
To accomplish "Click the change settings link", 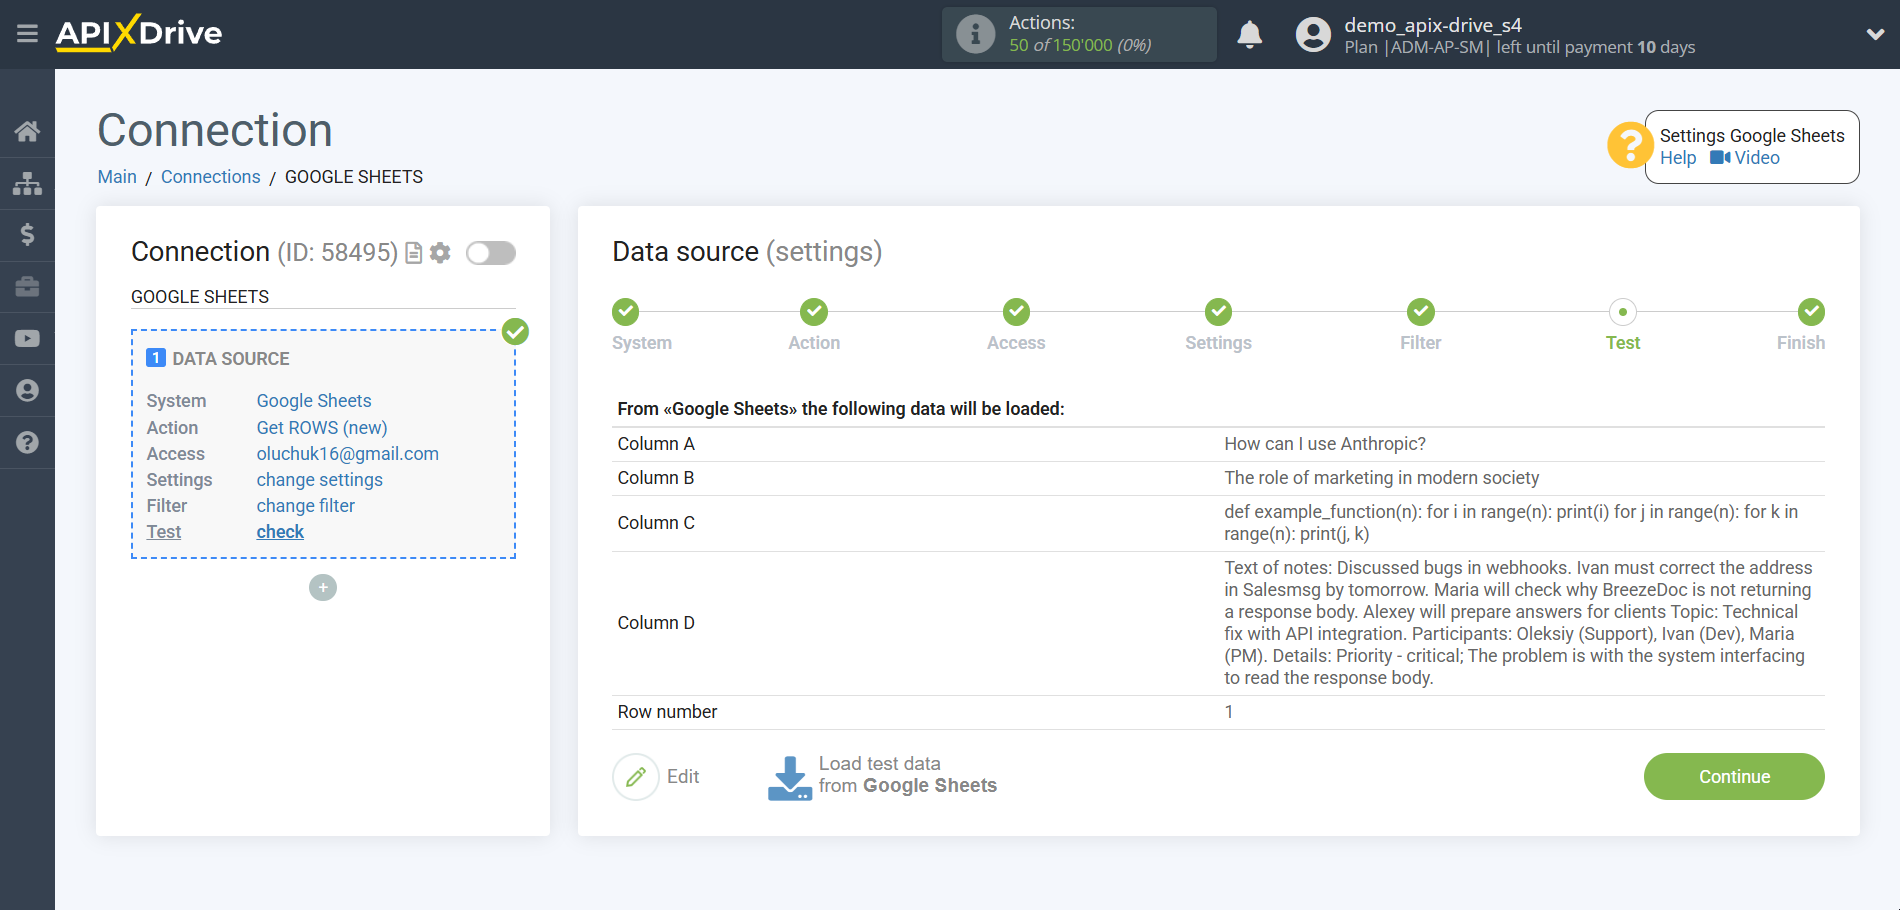I will (x=320, y=480).
